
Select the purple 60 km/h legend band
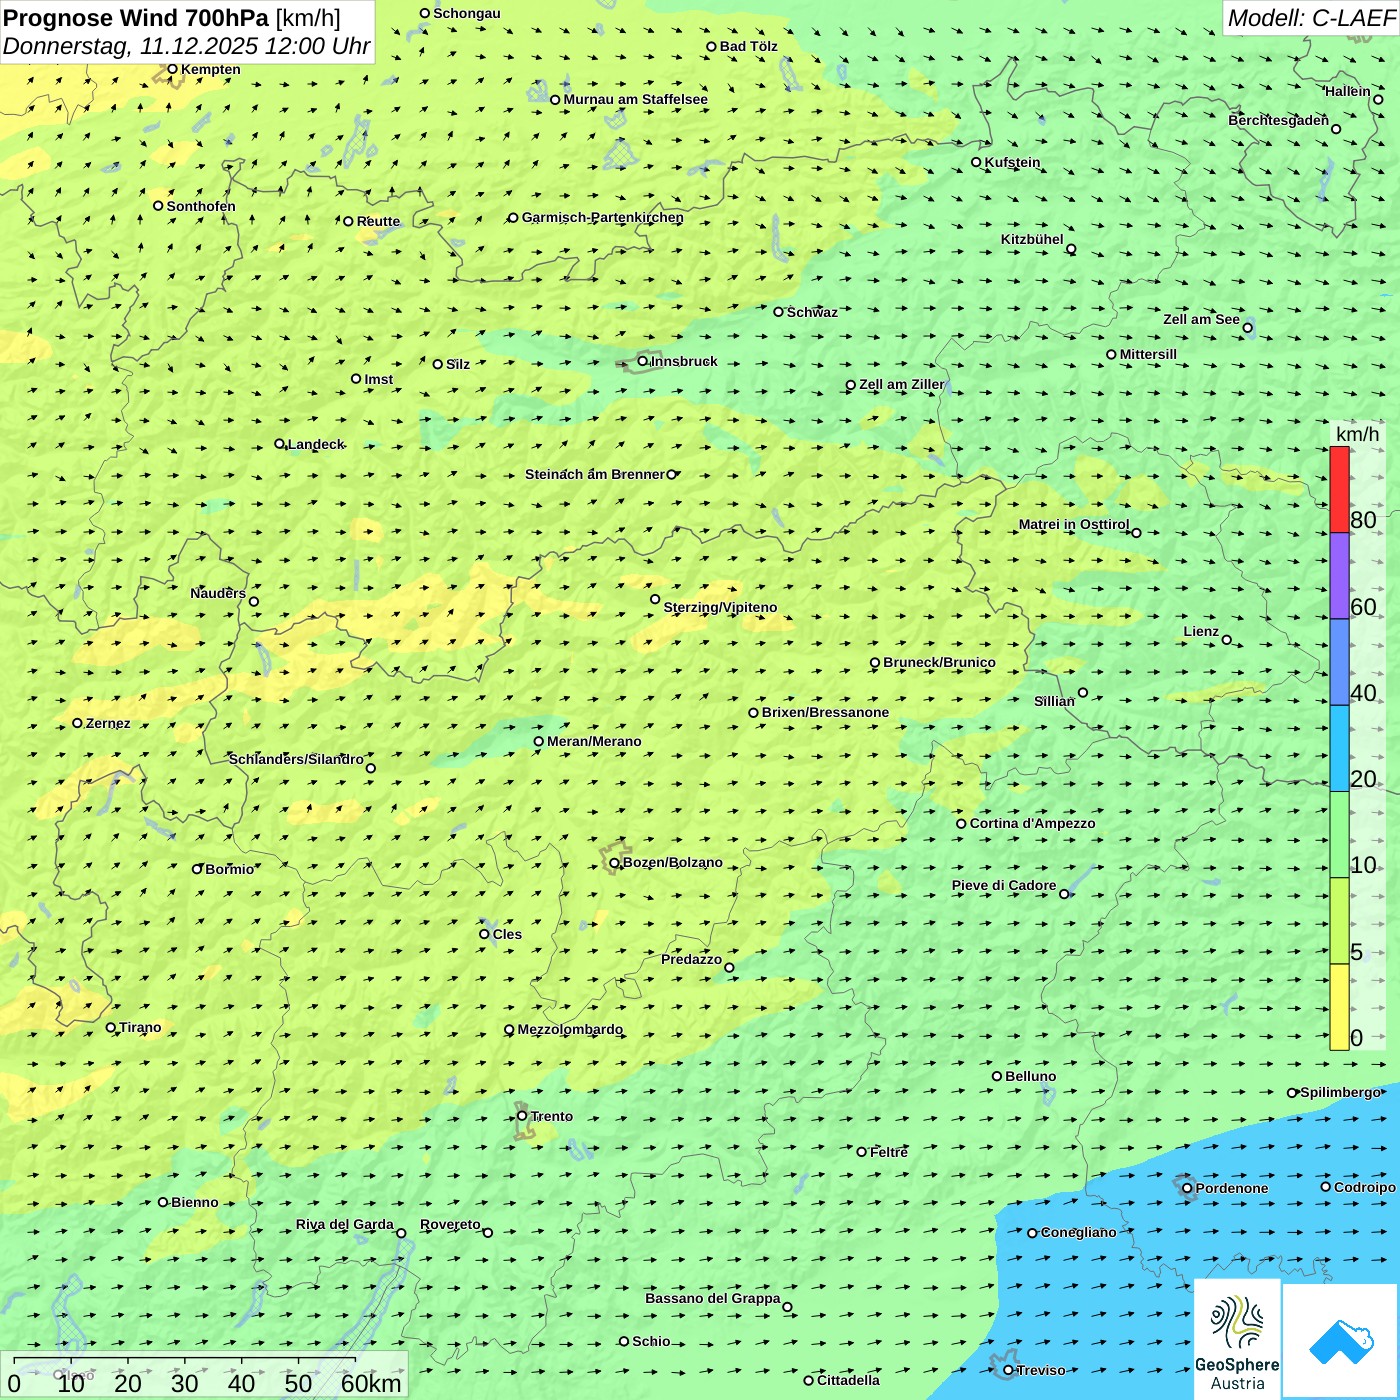point(1339,576)
